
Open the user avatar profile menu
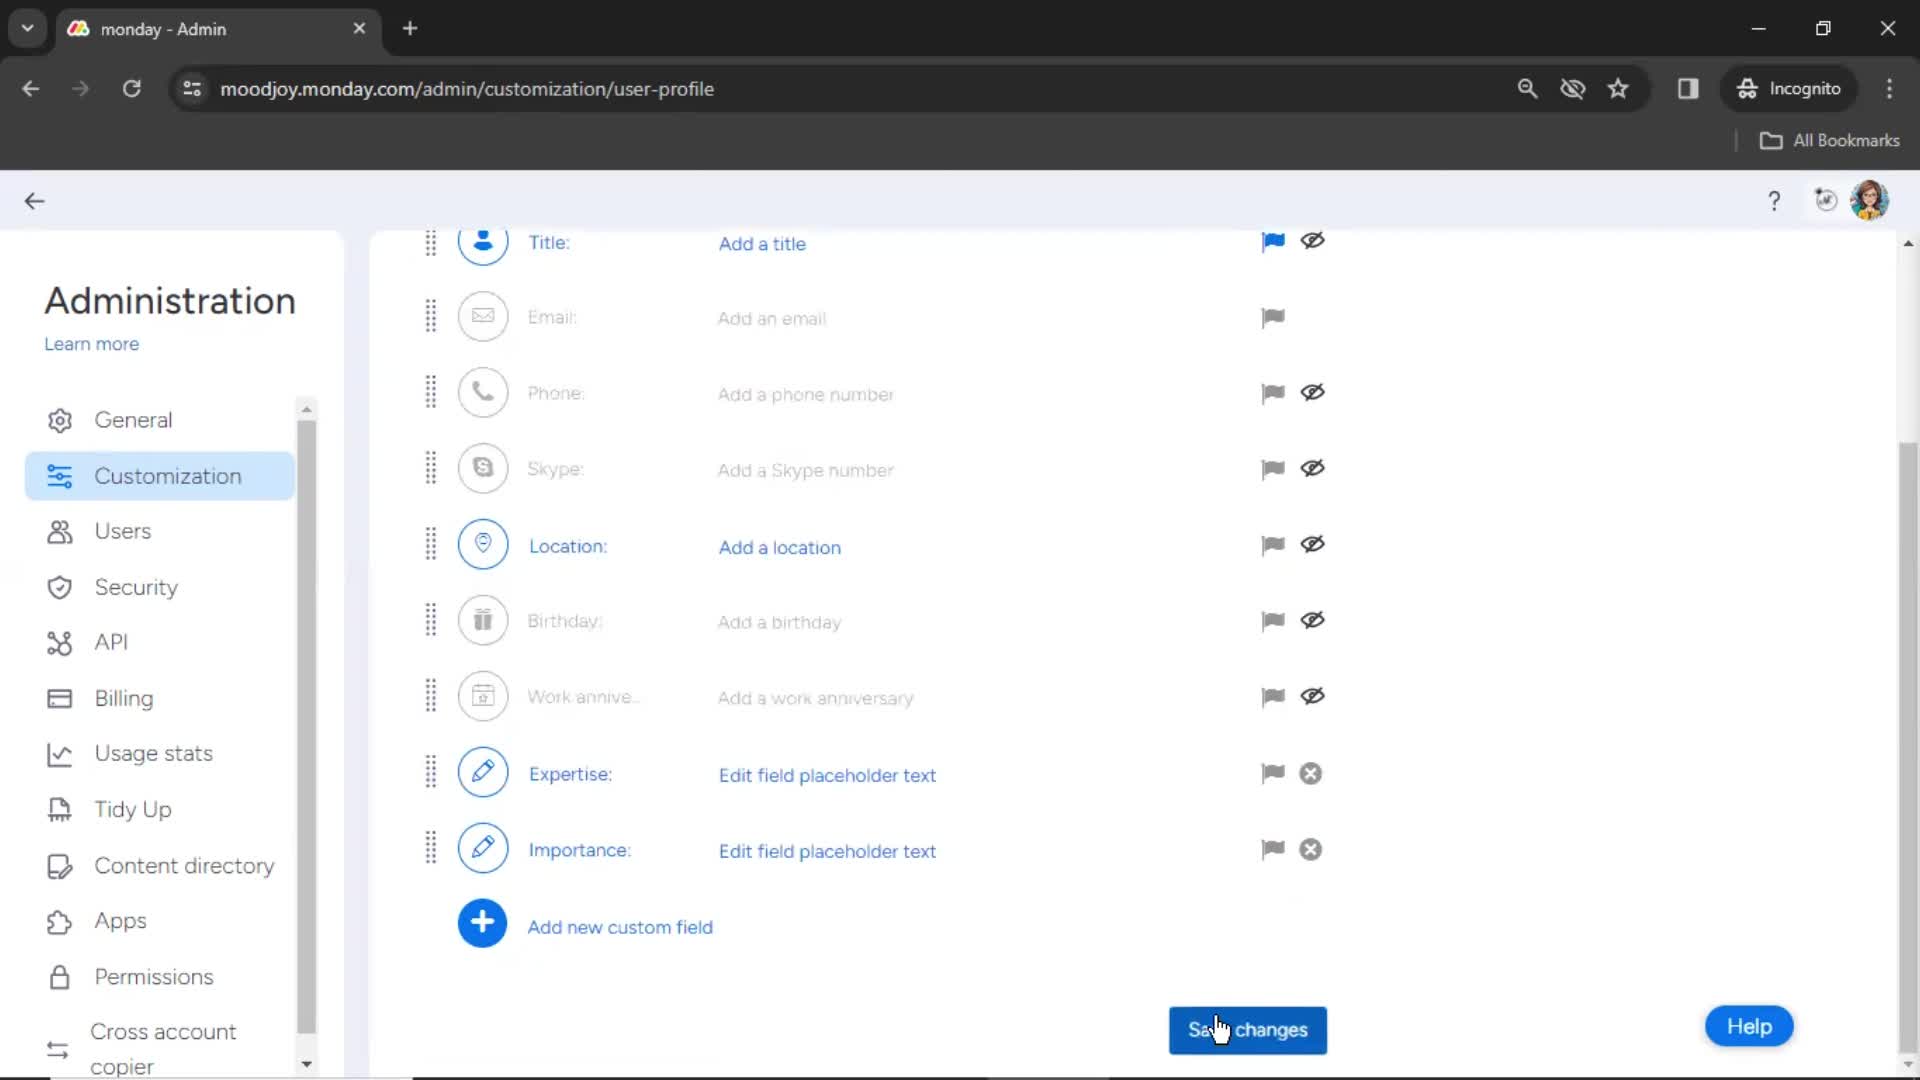(x=1869, y=200)
